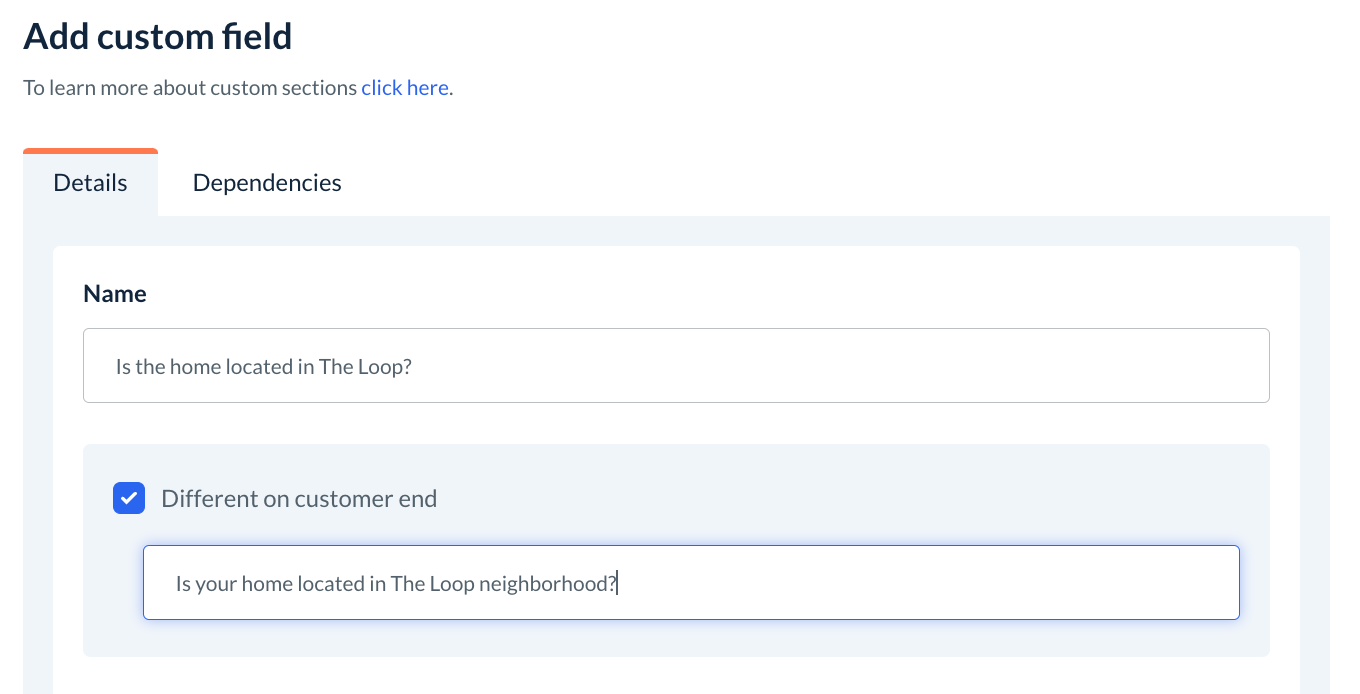Click the 'To learn more about custom sections' text

[x=190, y=88]
